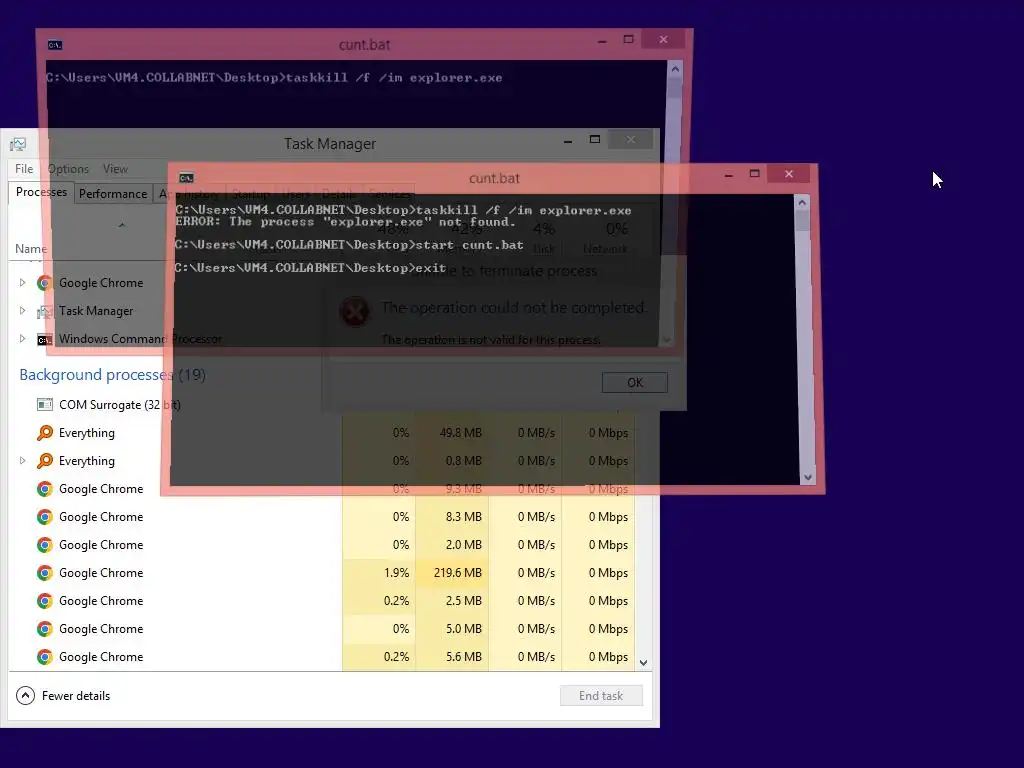1024x768 pixels.
Task: Click the Windows Command Processor row icon
Action: click(x=44, y=340)
